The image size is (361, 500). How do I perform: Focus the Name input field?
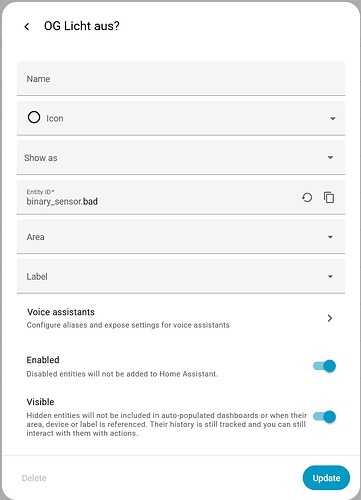181,79
